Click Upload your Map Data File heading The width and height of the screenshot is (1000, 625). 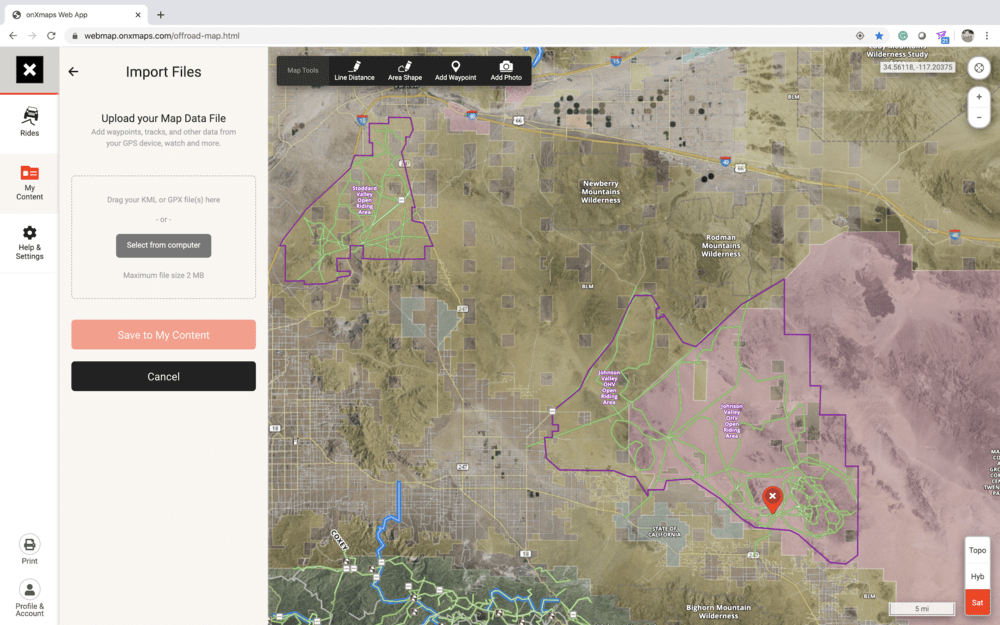coord(163,119)
